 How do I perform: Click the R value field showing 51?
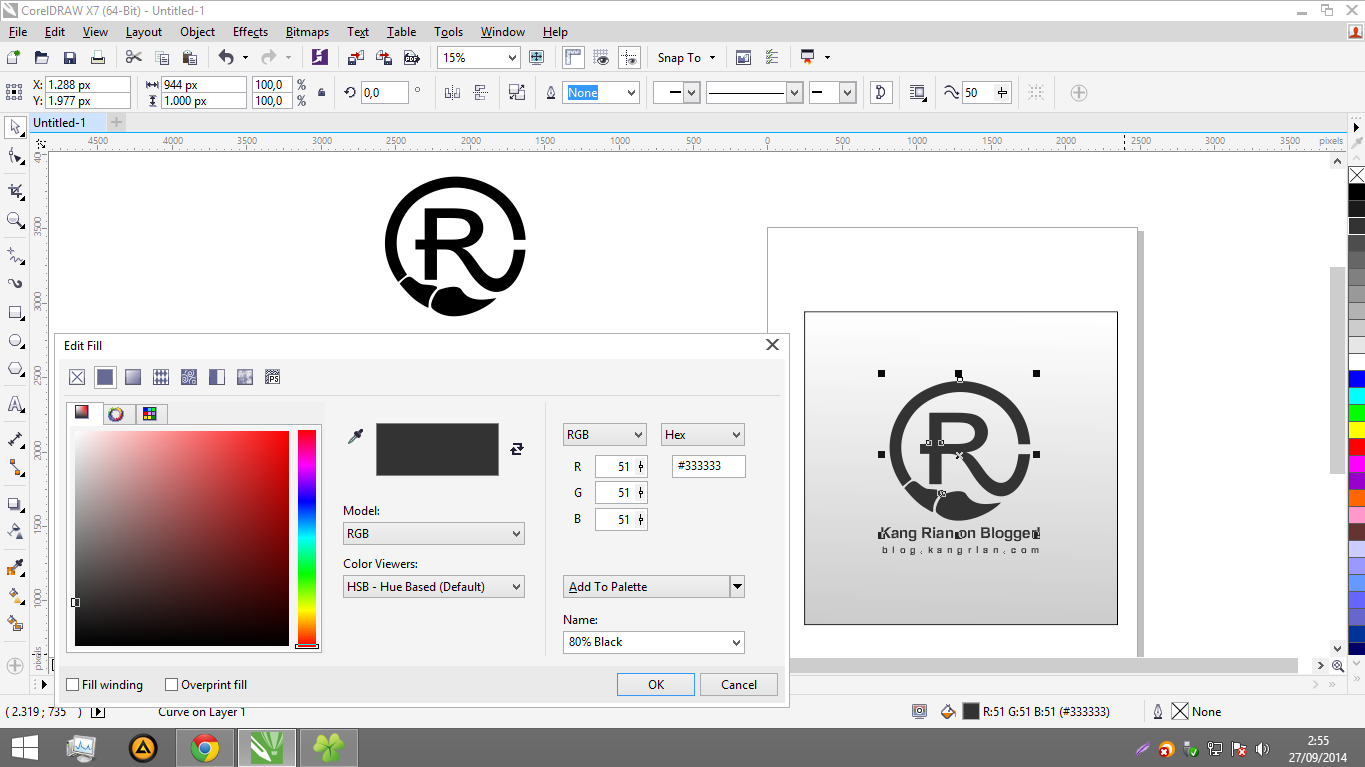click(x=621, y=467)
